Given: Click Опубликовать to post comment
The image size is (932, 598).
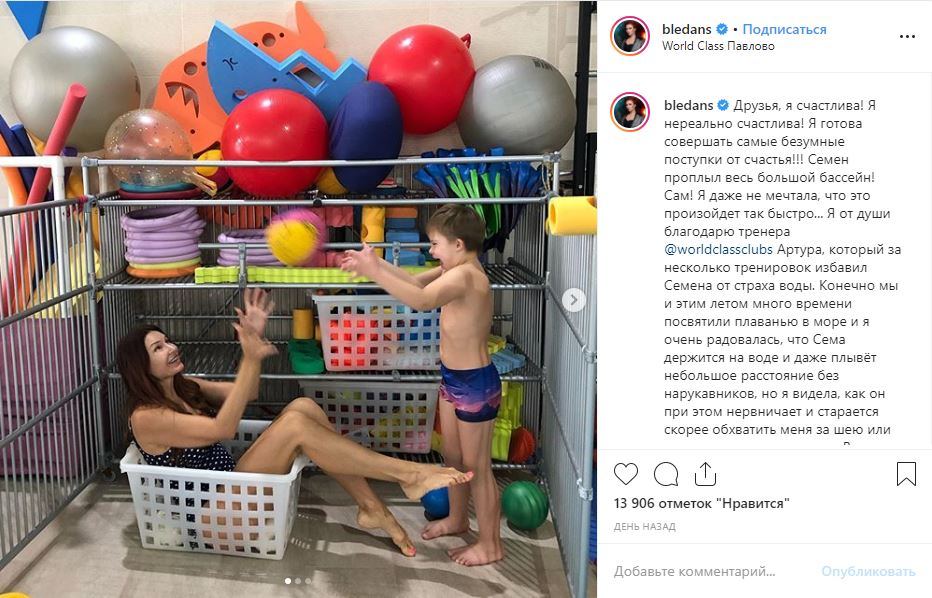Looking at the screenshot, I should pos(868,572).
